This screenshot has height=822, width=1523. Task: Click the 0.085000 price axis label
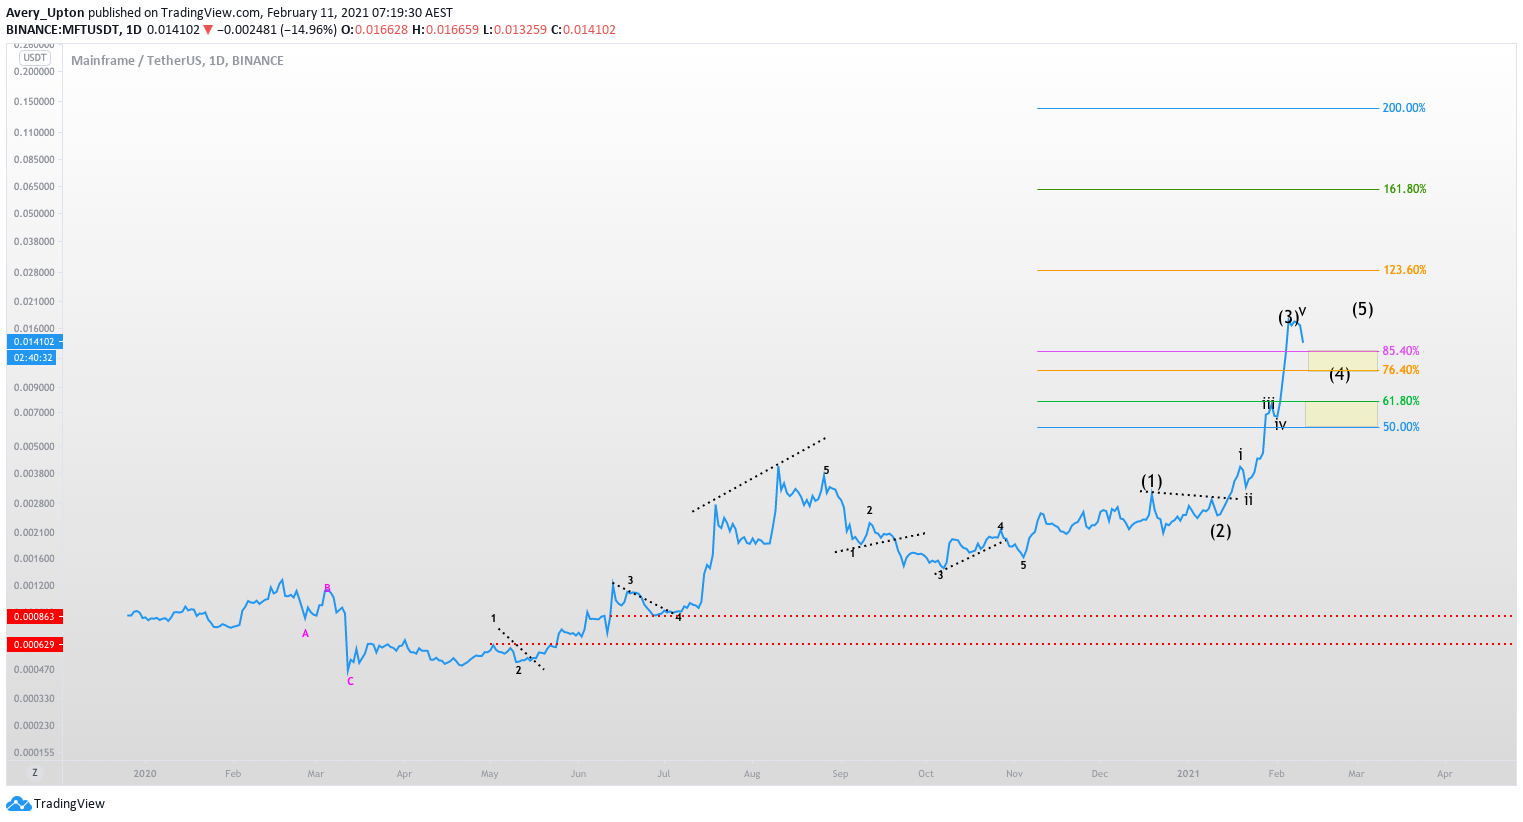tap(34, 160)
